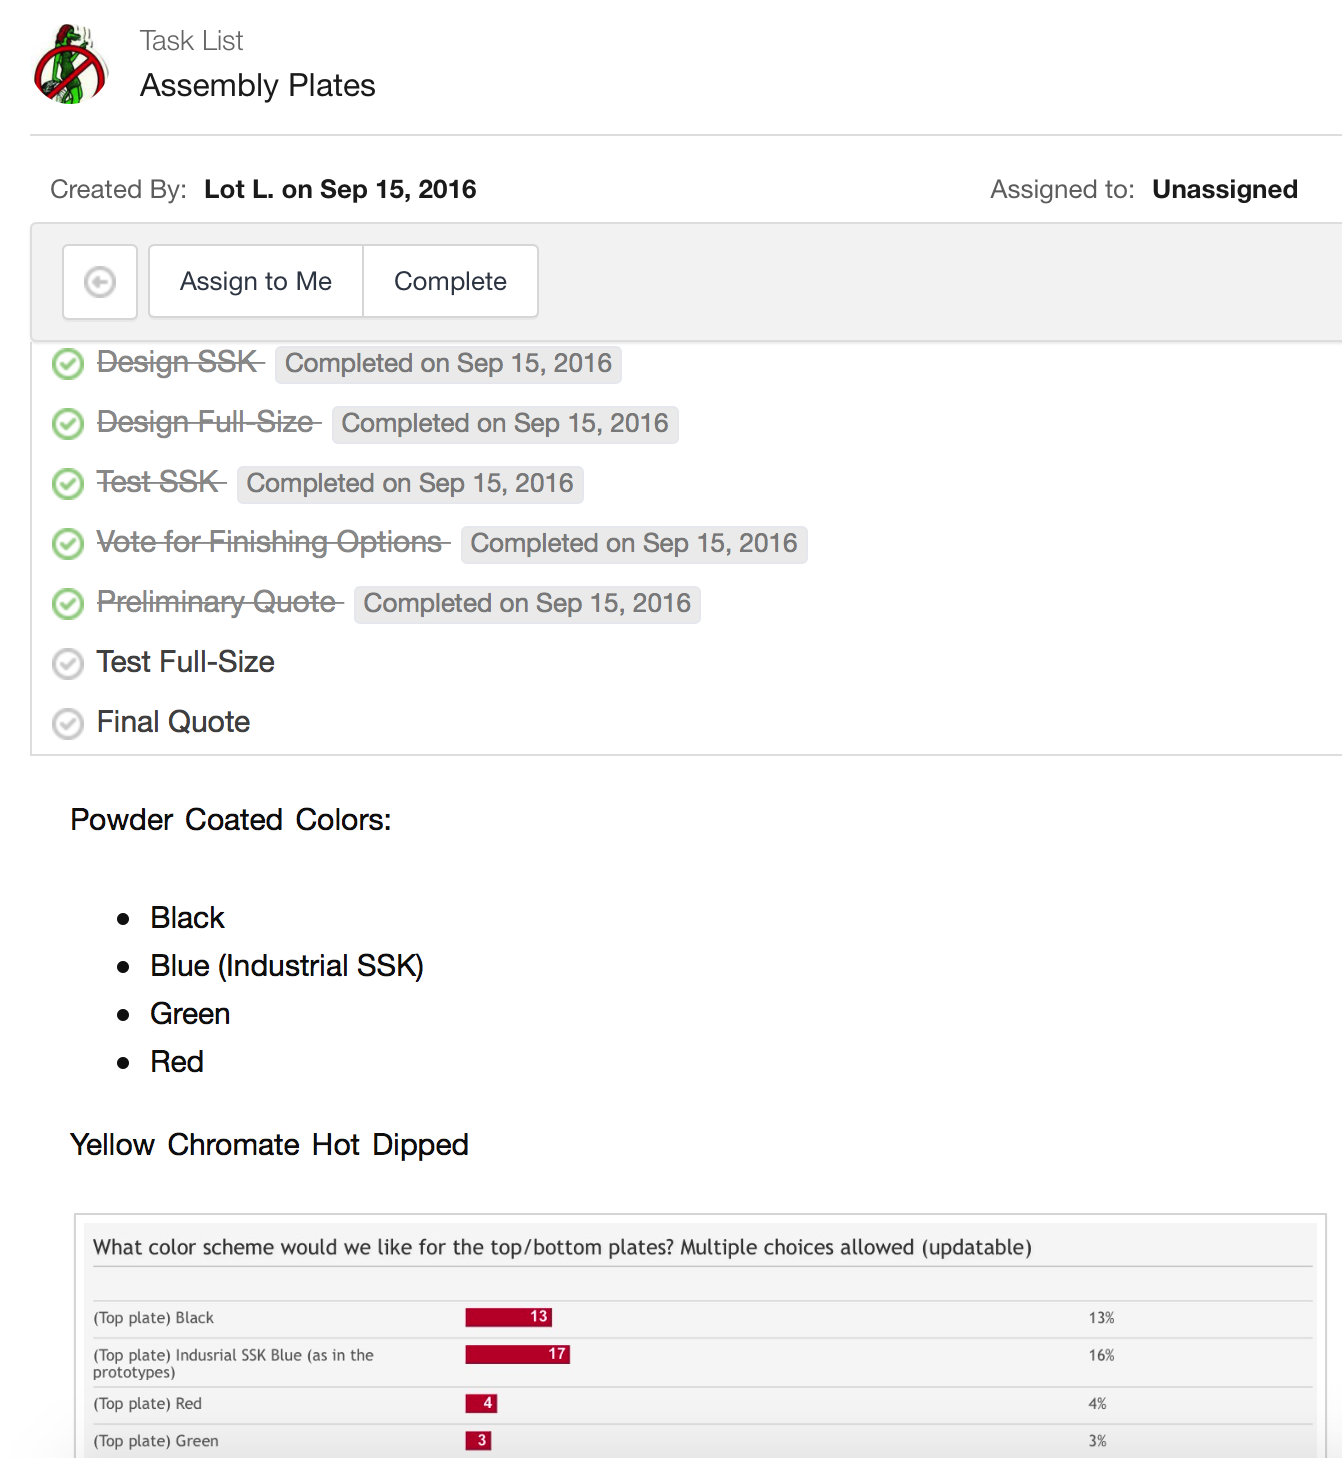Click the struck-through Vote for Finishing Options title
The image size is (1342, 1458).
pyautogui.click(x=269, y=542)
